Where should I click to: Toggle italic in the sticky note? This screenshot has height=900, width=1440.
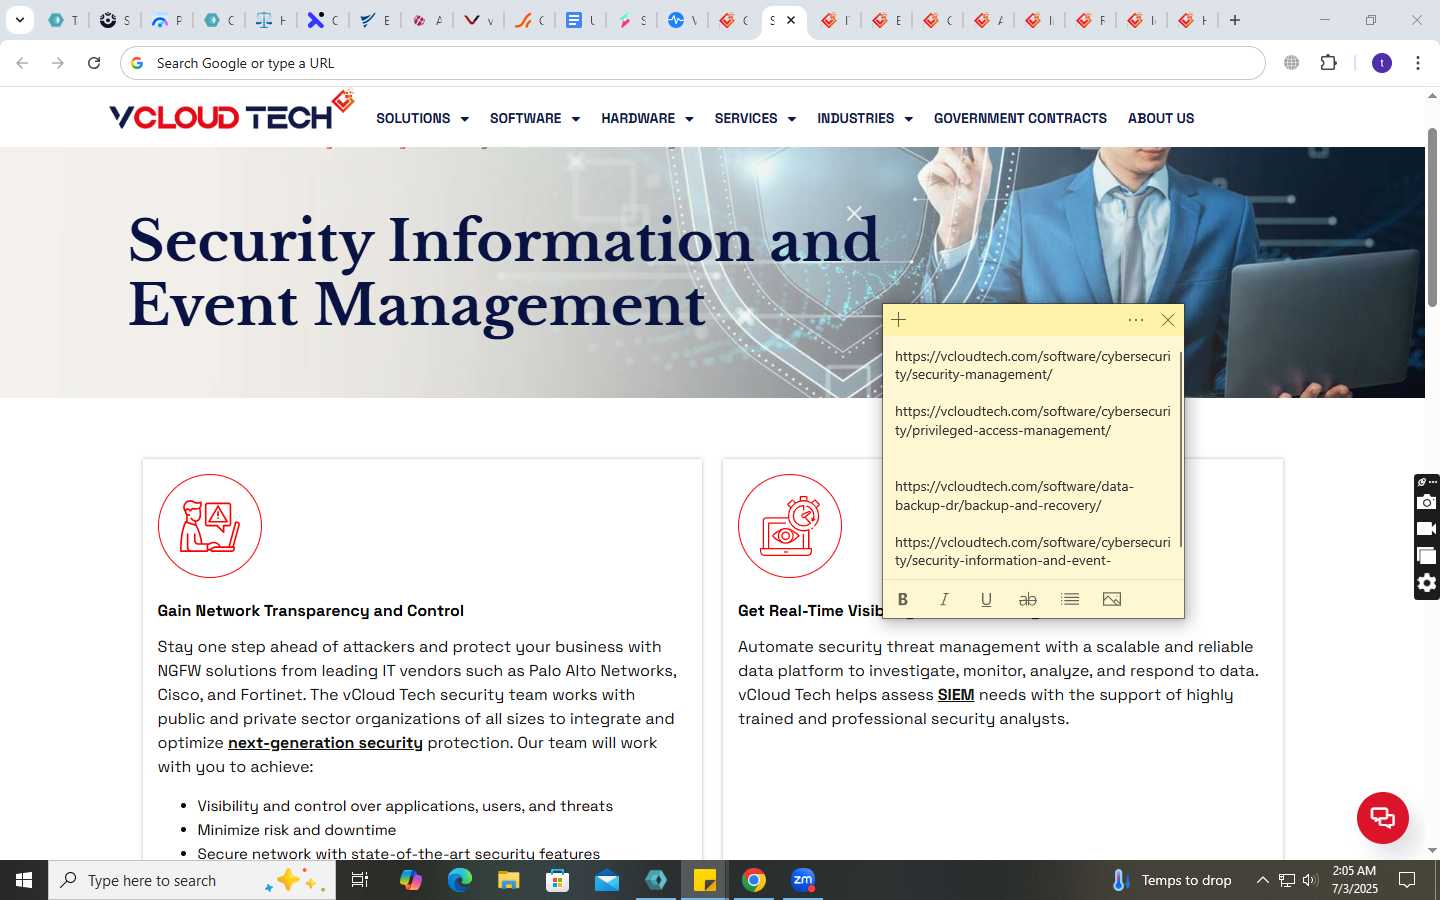tap(944, 599)
